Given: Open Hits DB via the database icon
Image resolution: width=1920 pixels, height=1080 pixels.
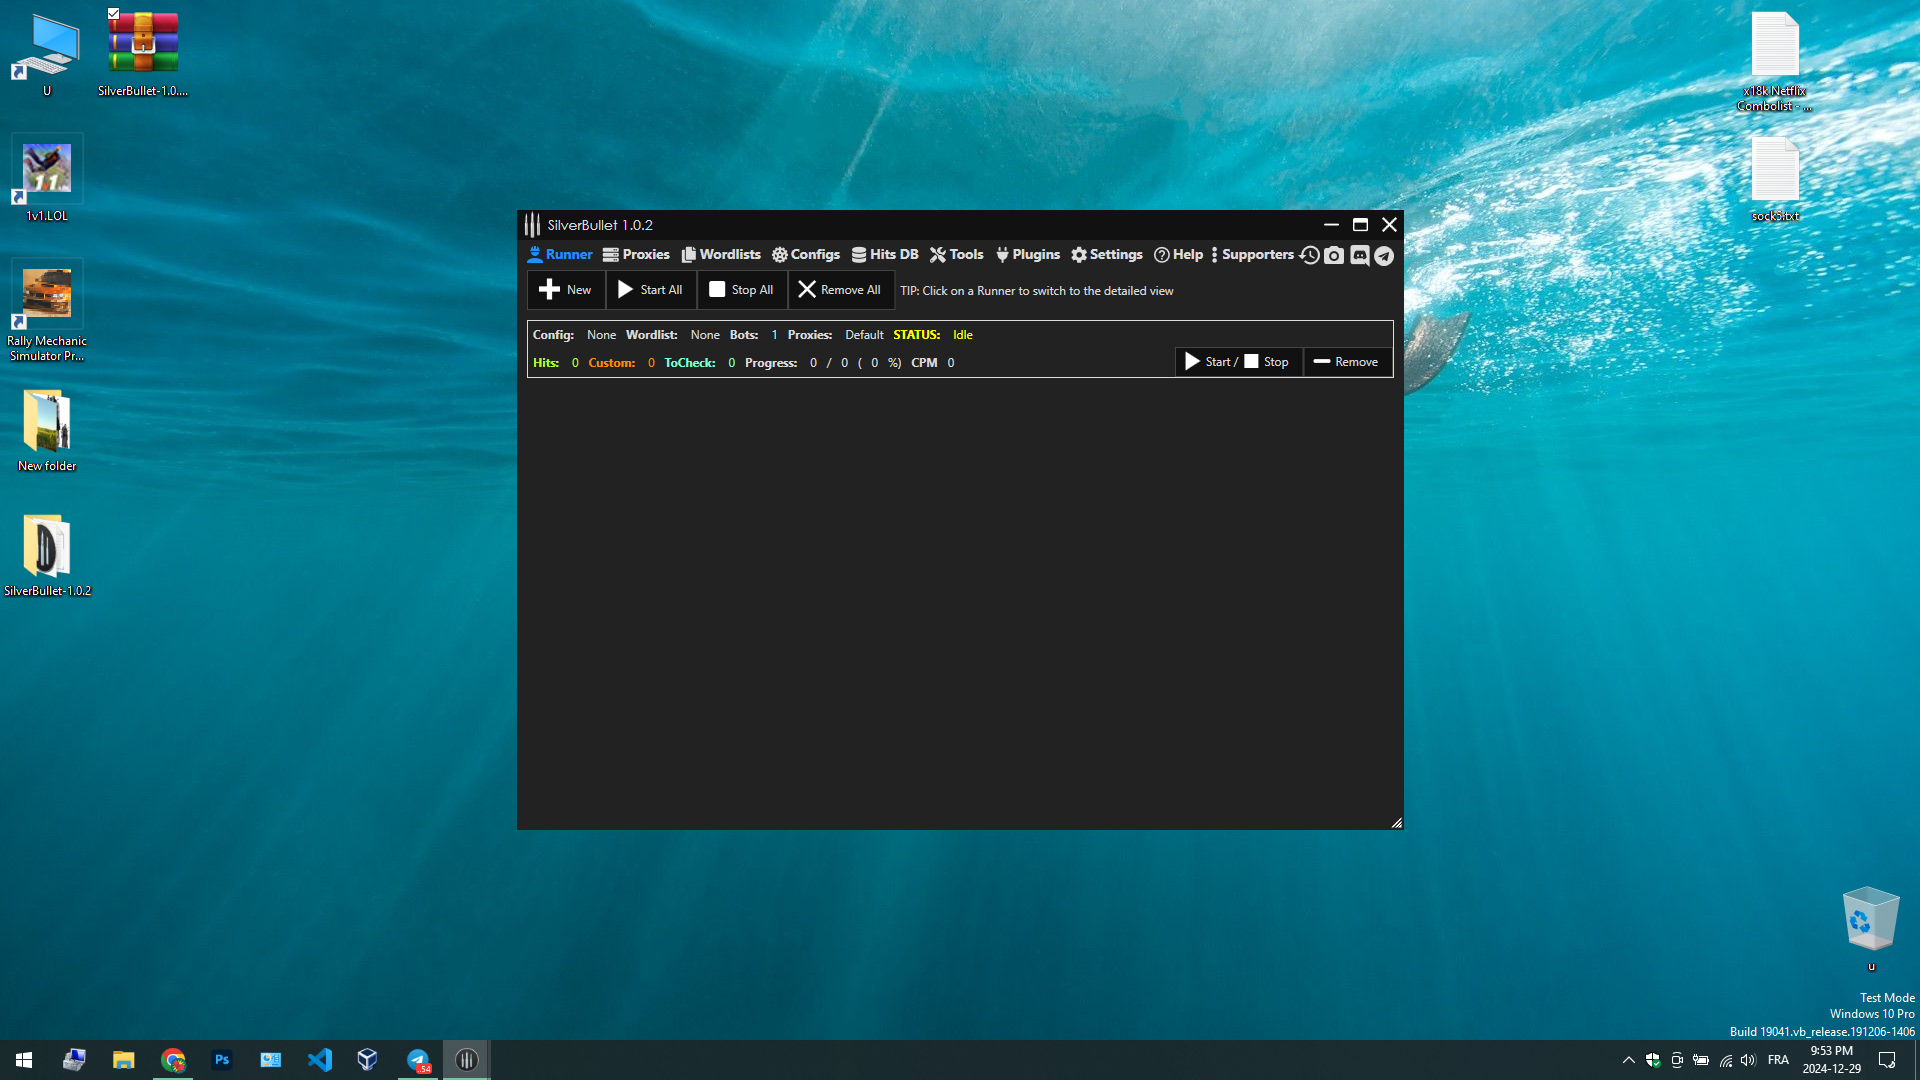Looking at the screenshot, I should click(x=885, y=254).
